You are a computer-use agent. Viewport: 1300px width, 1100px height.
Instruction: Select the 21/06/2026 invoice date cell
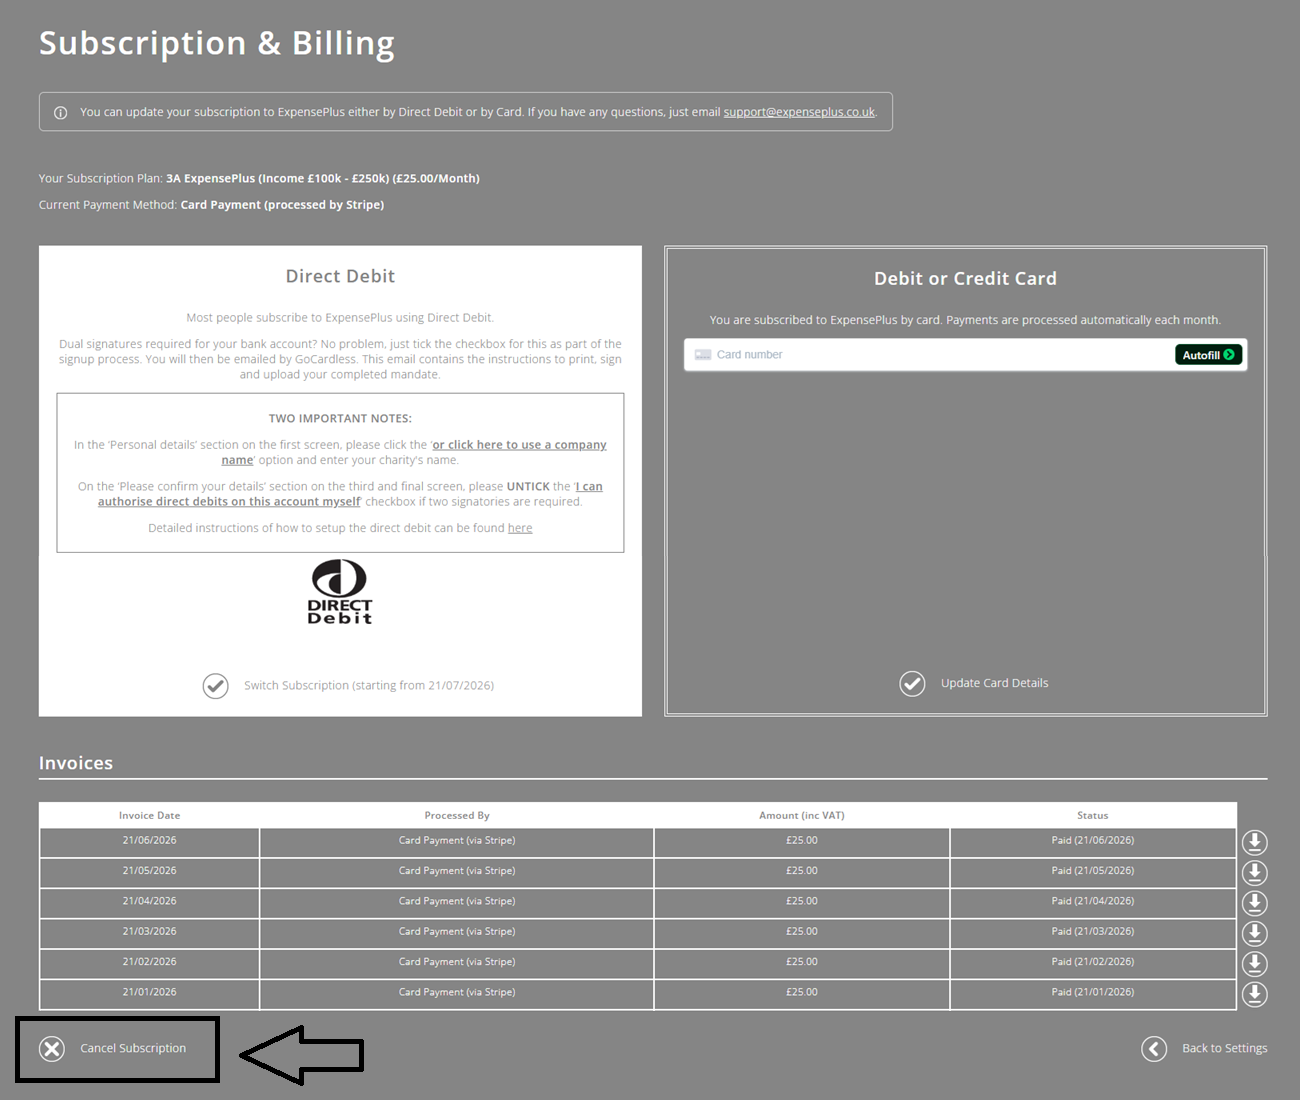pos(150,840)
